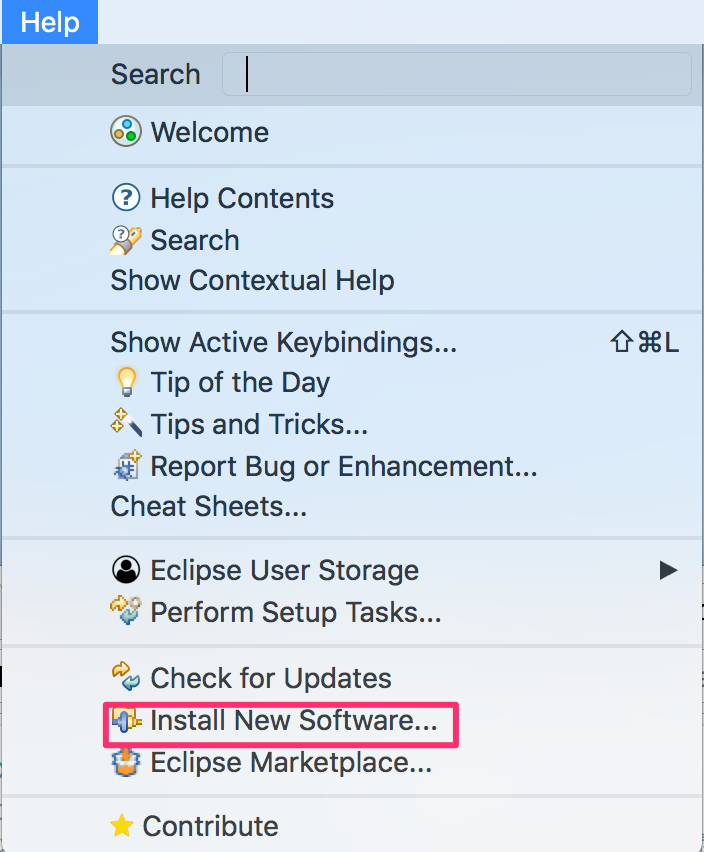Click the Eclipse User Storage label
Viewport: 704px width, 852px height.
285,571
